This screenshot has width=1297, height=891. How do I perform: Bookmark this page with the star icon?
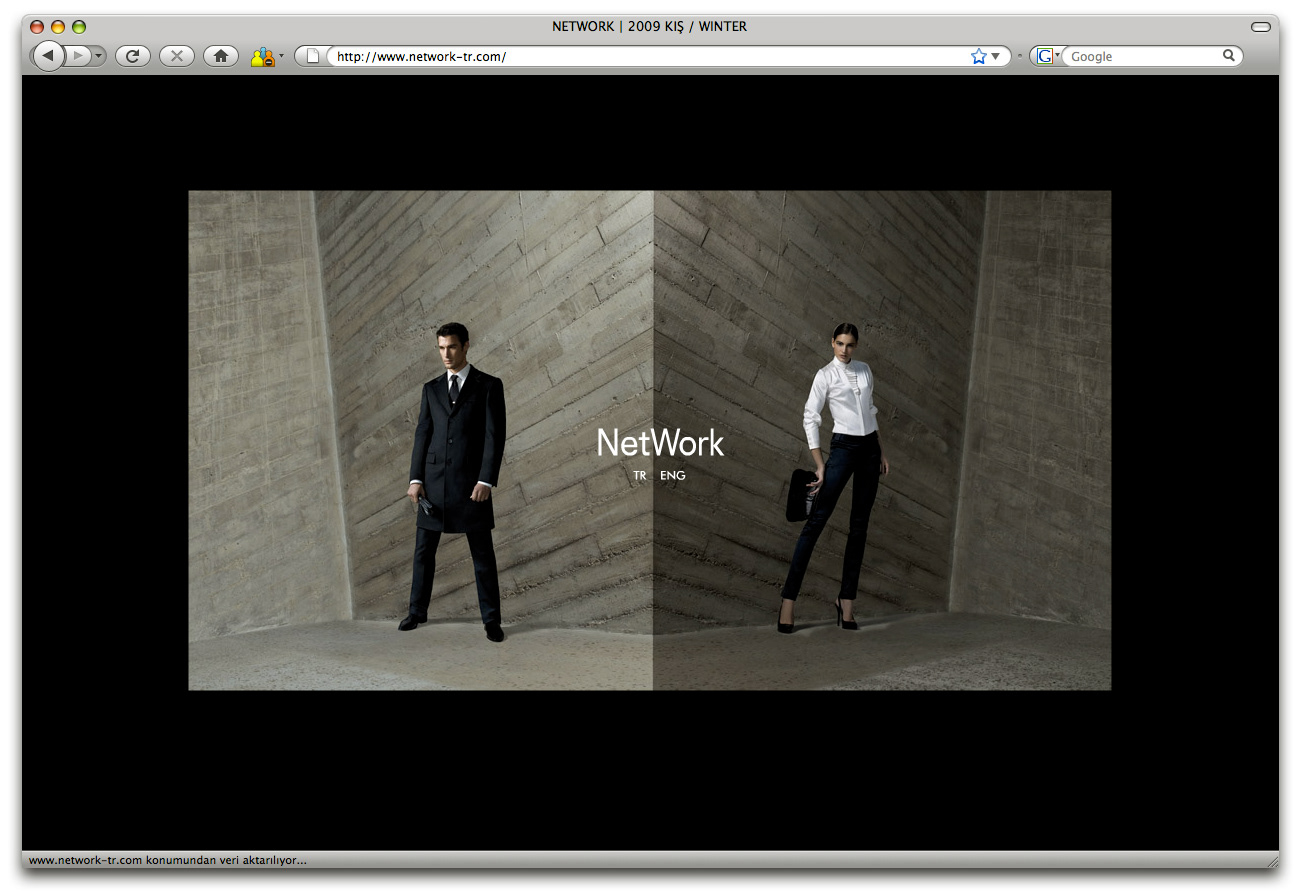tap(978, 57)
